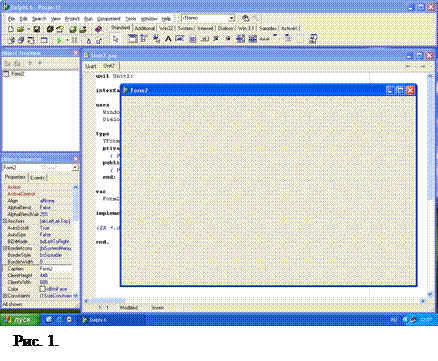
Task: Click the Step Over debug icon
Action: (x=99, y=40)
